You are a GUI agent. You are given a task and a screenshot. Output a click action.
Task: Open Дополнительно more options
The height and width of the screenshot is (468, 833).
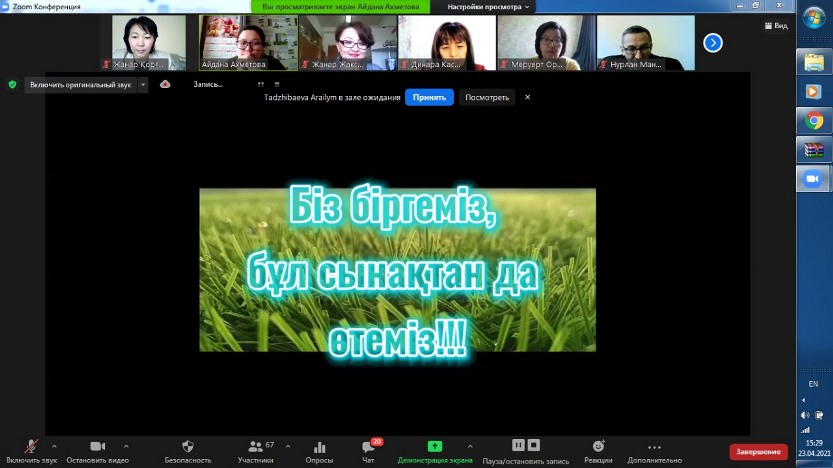(654, 452)
